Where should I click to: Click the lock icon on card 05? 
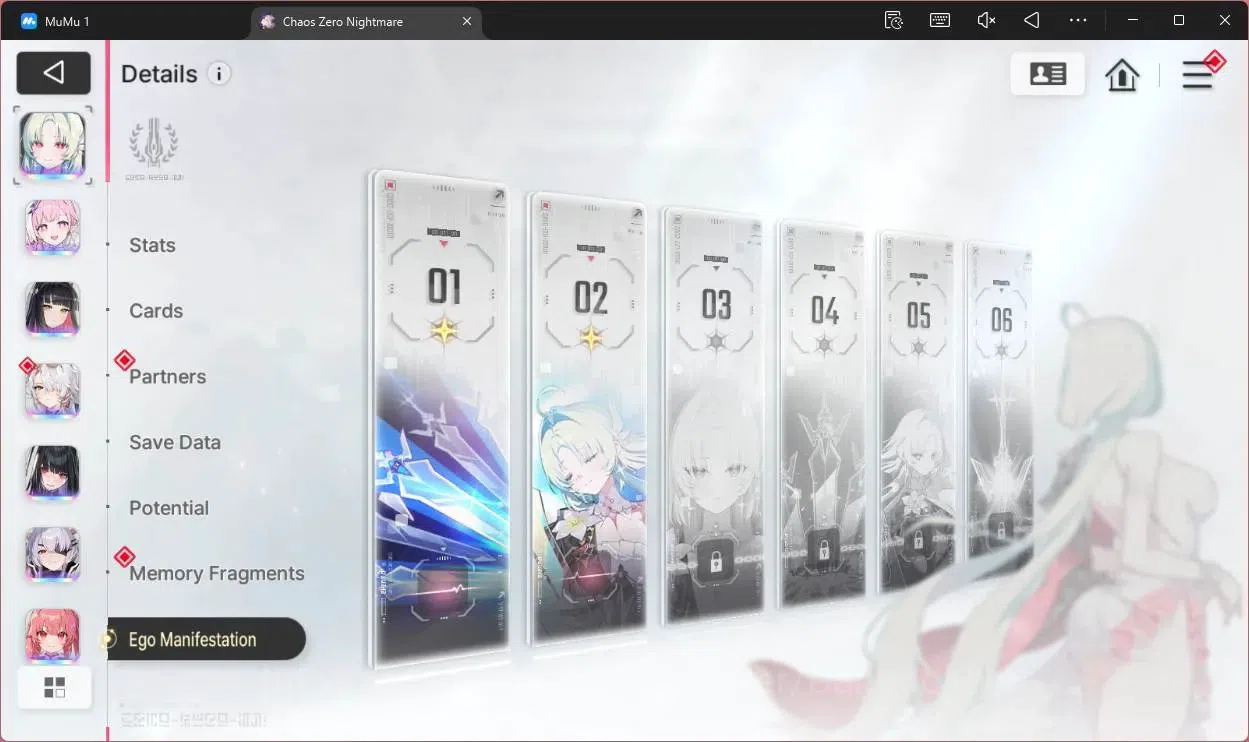[918, 541]
